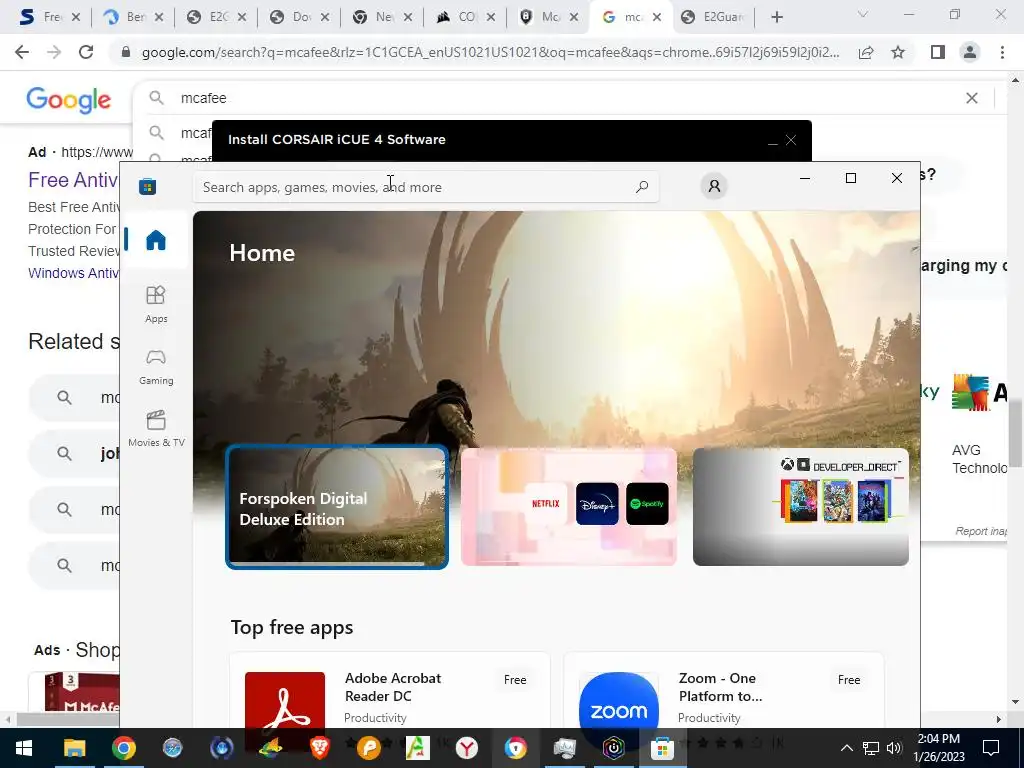
Task: Open the Netflix Disney+ Spotify promo card
Action: point(569,507)
